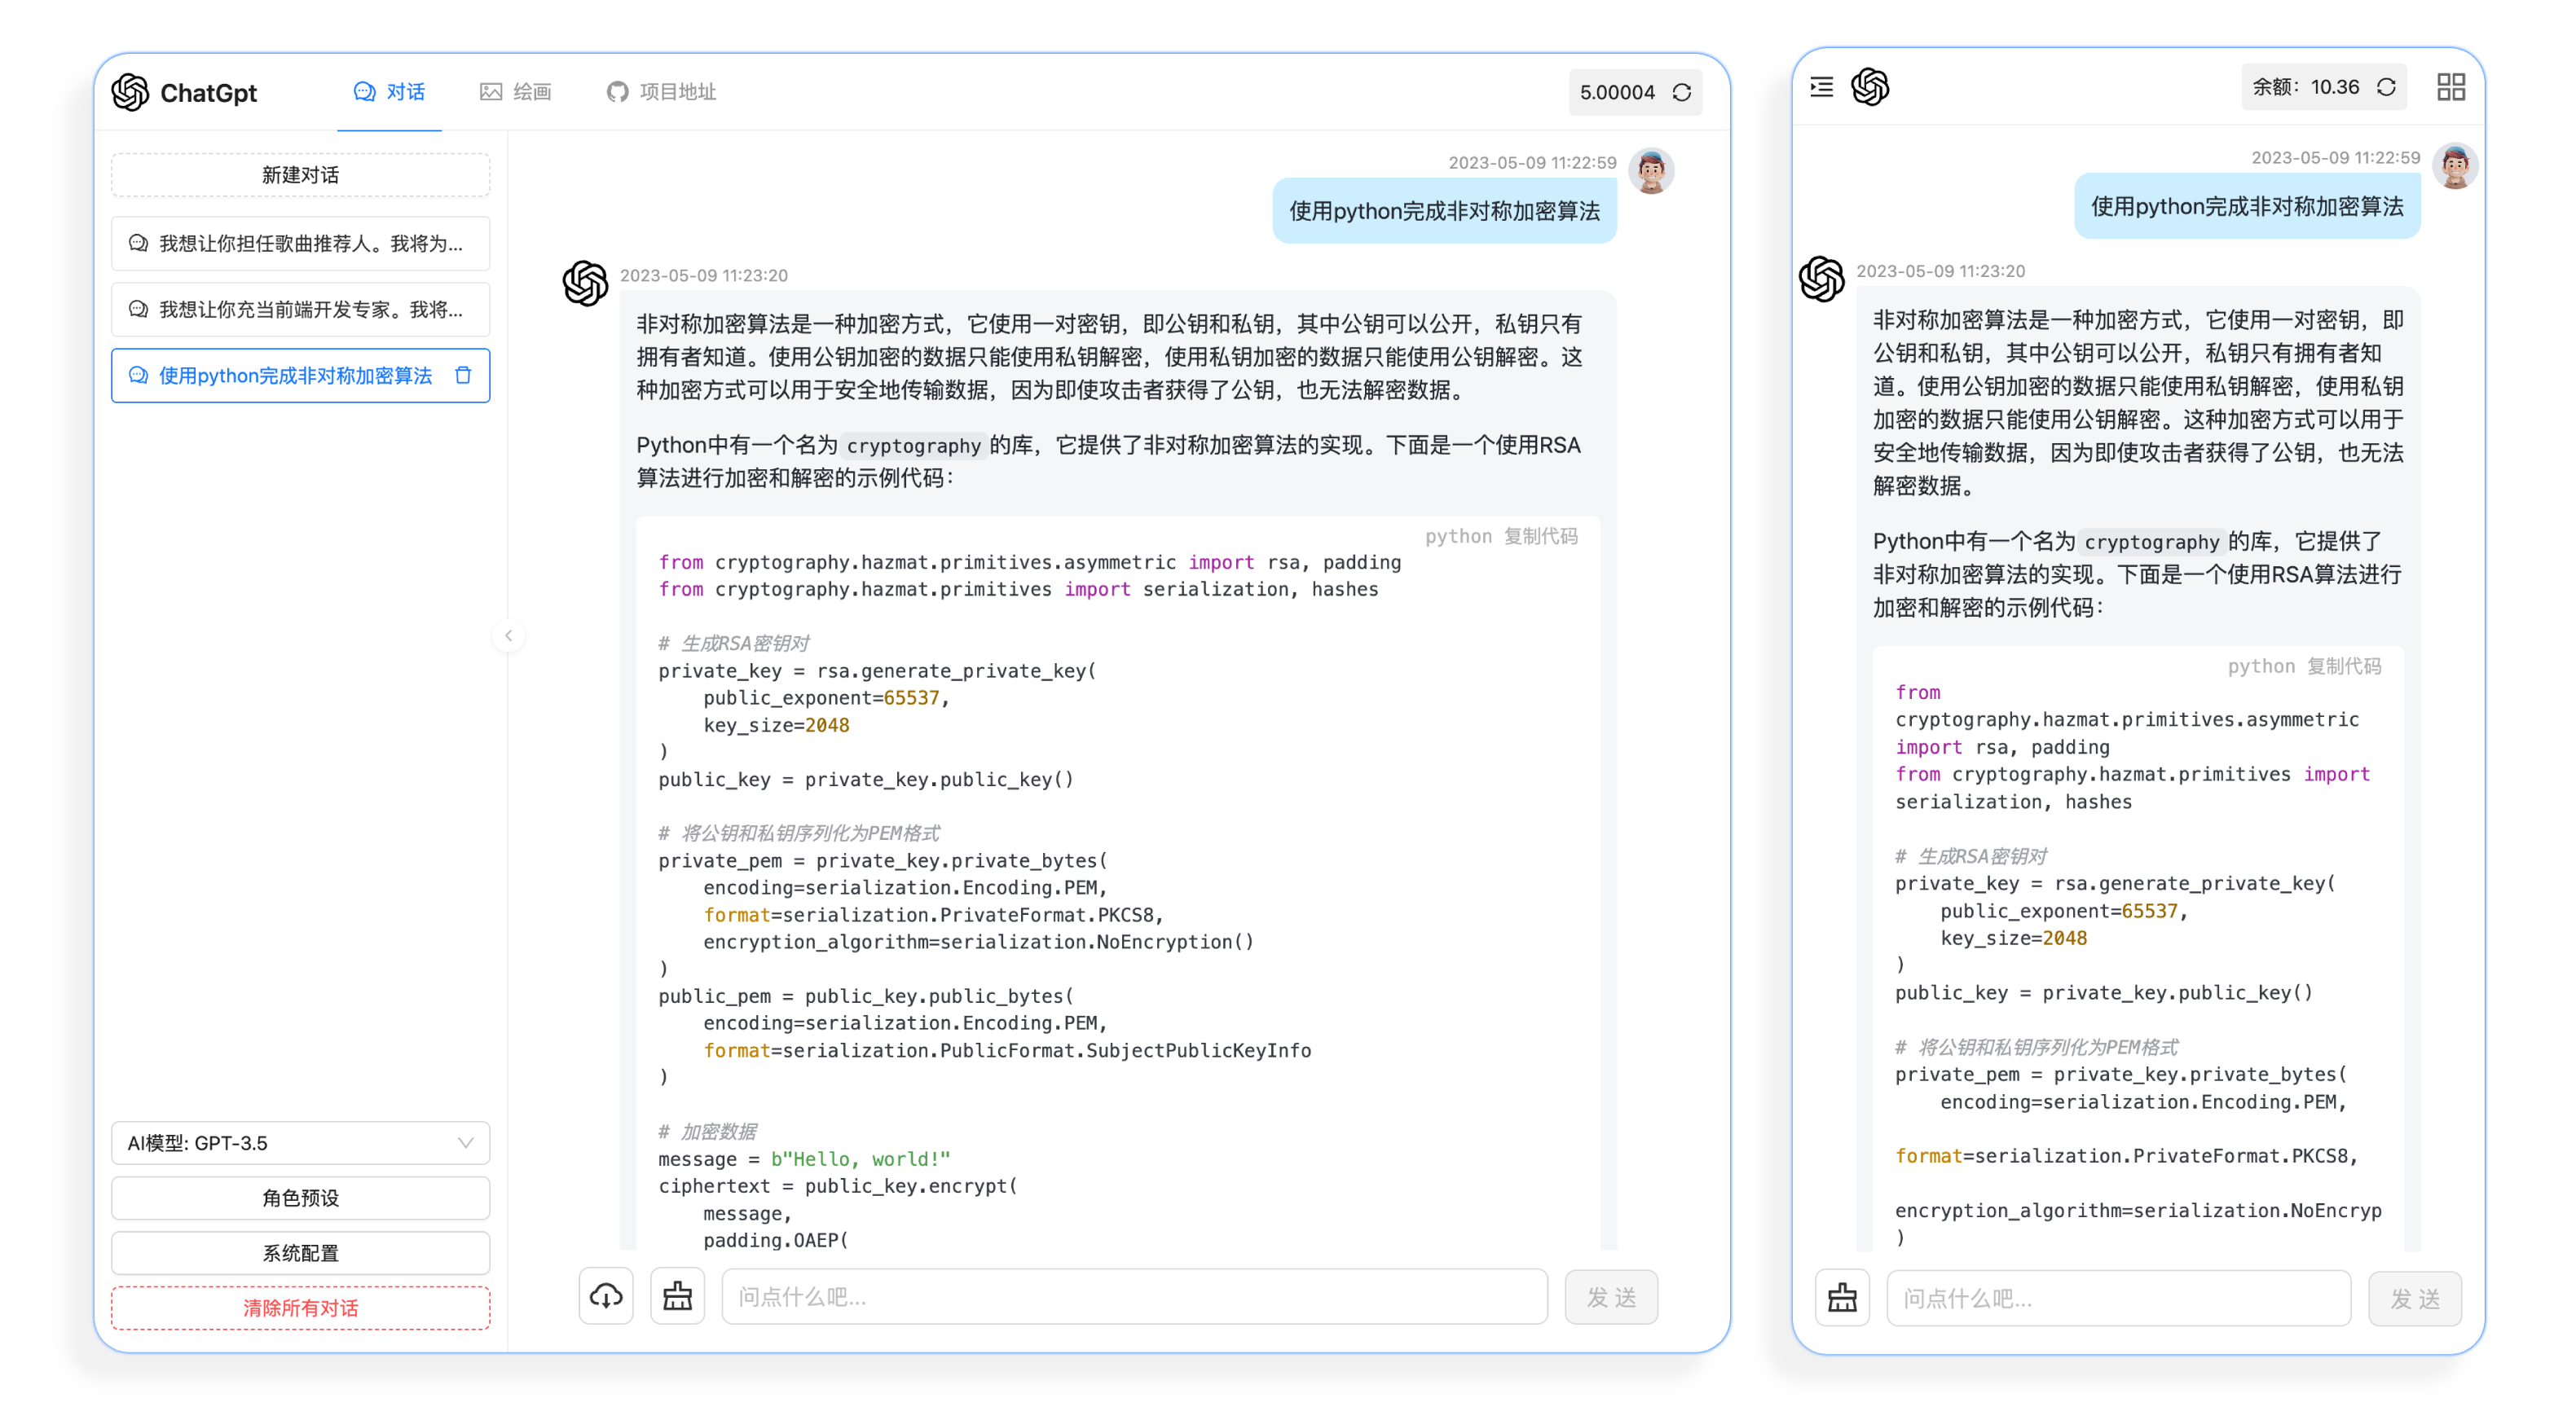The image size is (2576, 1420).
Task: Click the refresh balance icon next to 5.00004
Action: coord(1681,92)
